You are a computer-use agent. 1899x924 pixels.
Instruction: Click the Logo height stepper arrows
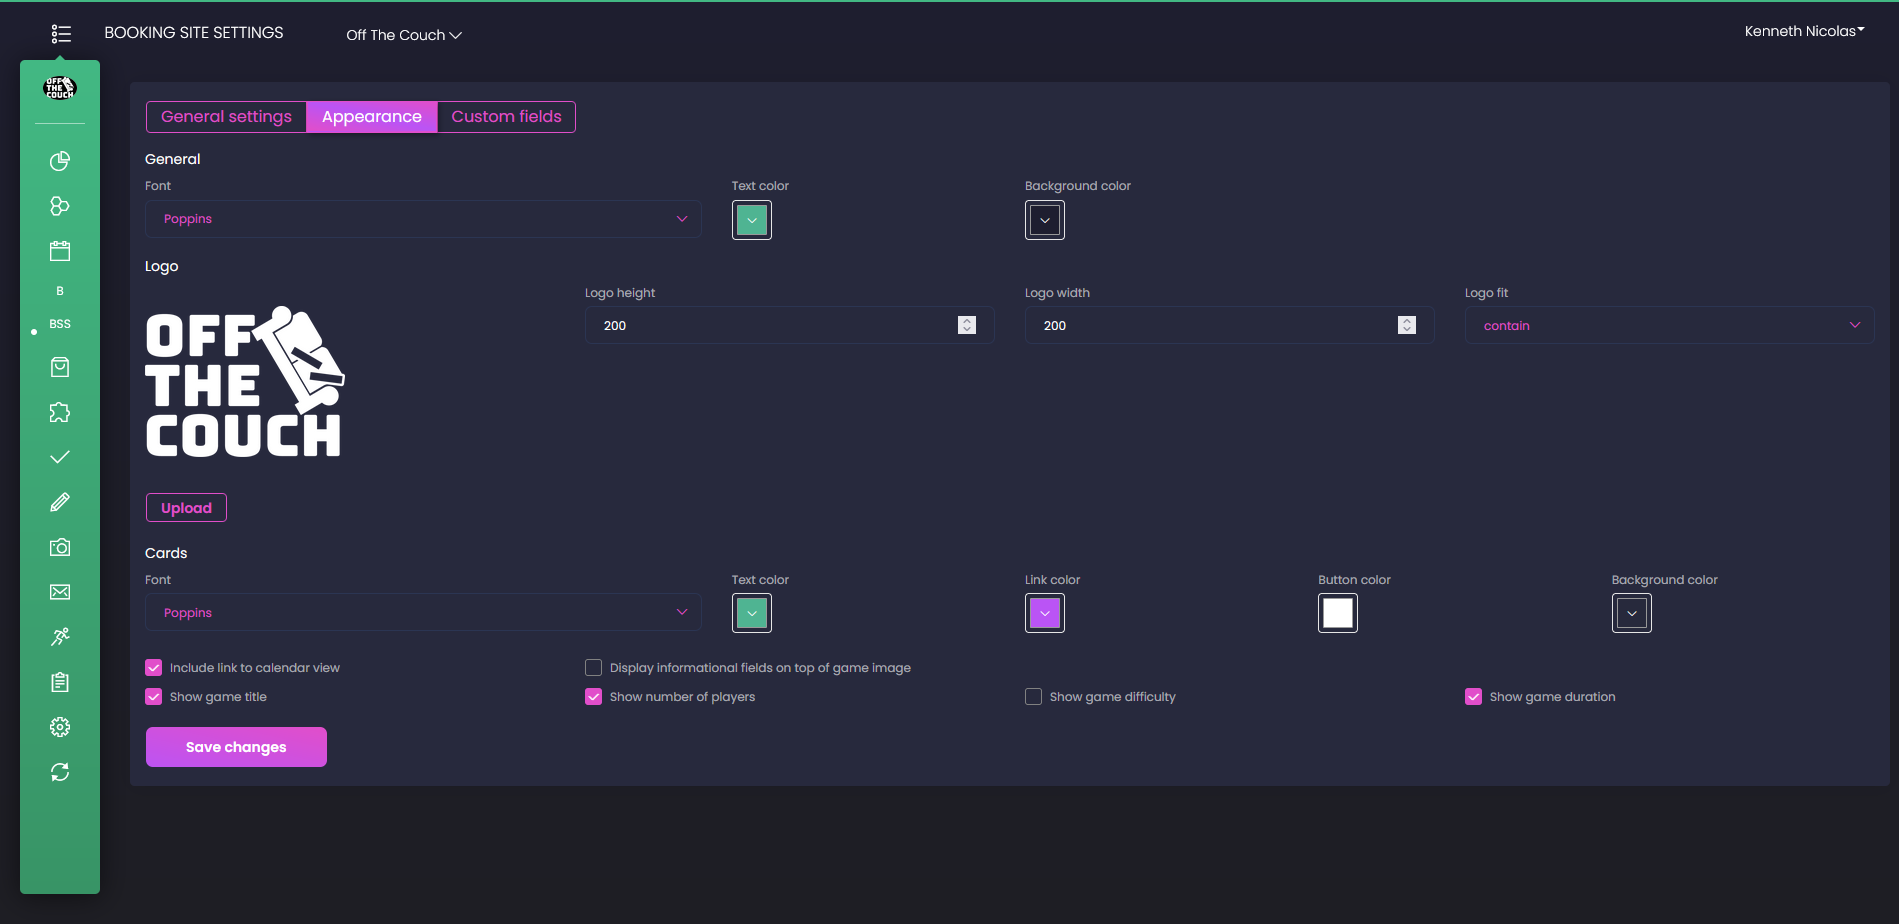pos(967,325)
